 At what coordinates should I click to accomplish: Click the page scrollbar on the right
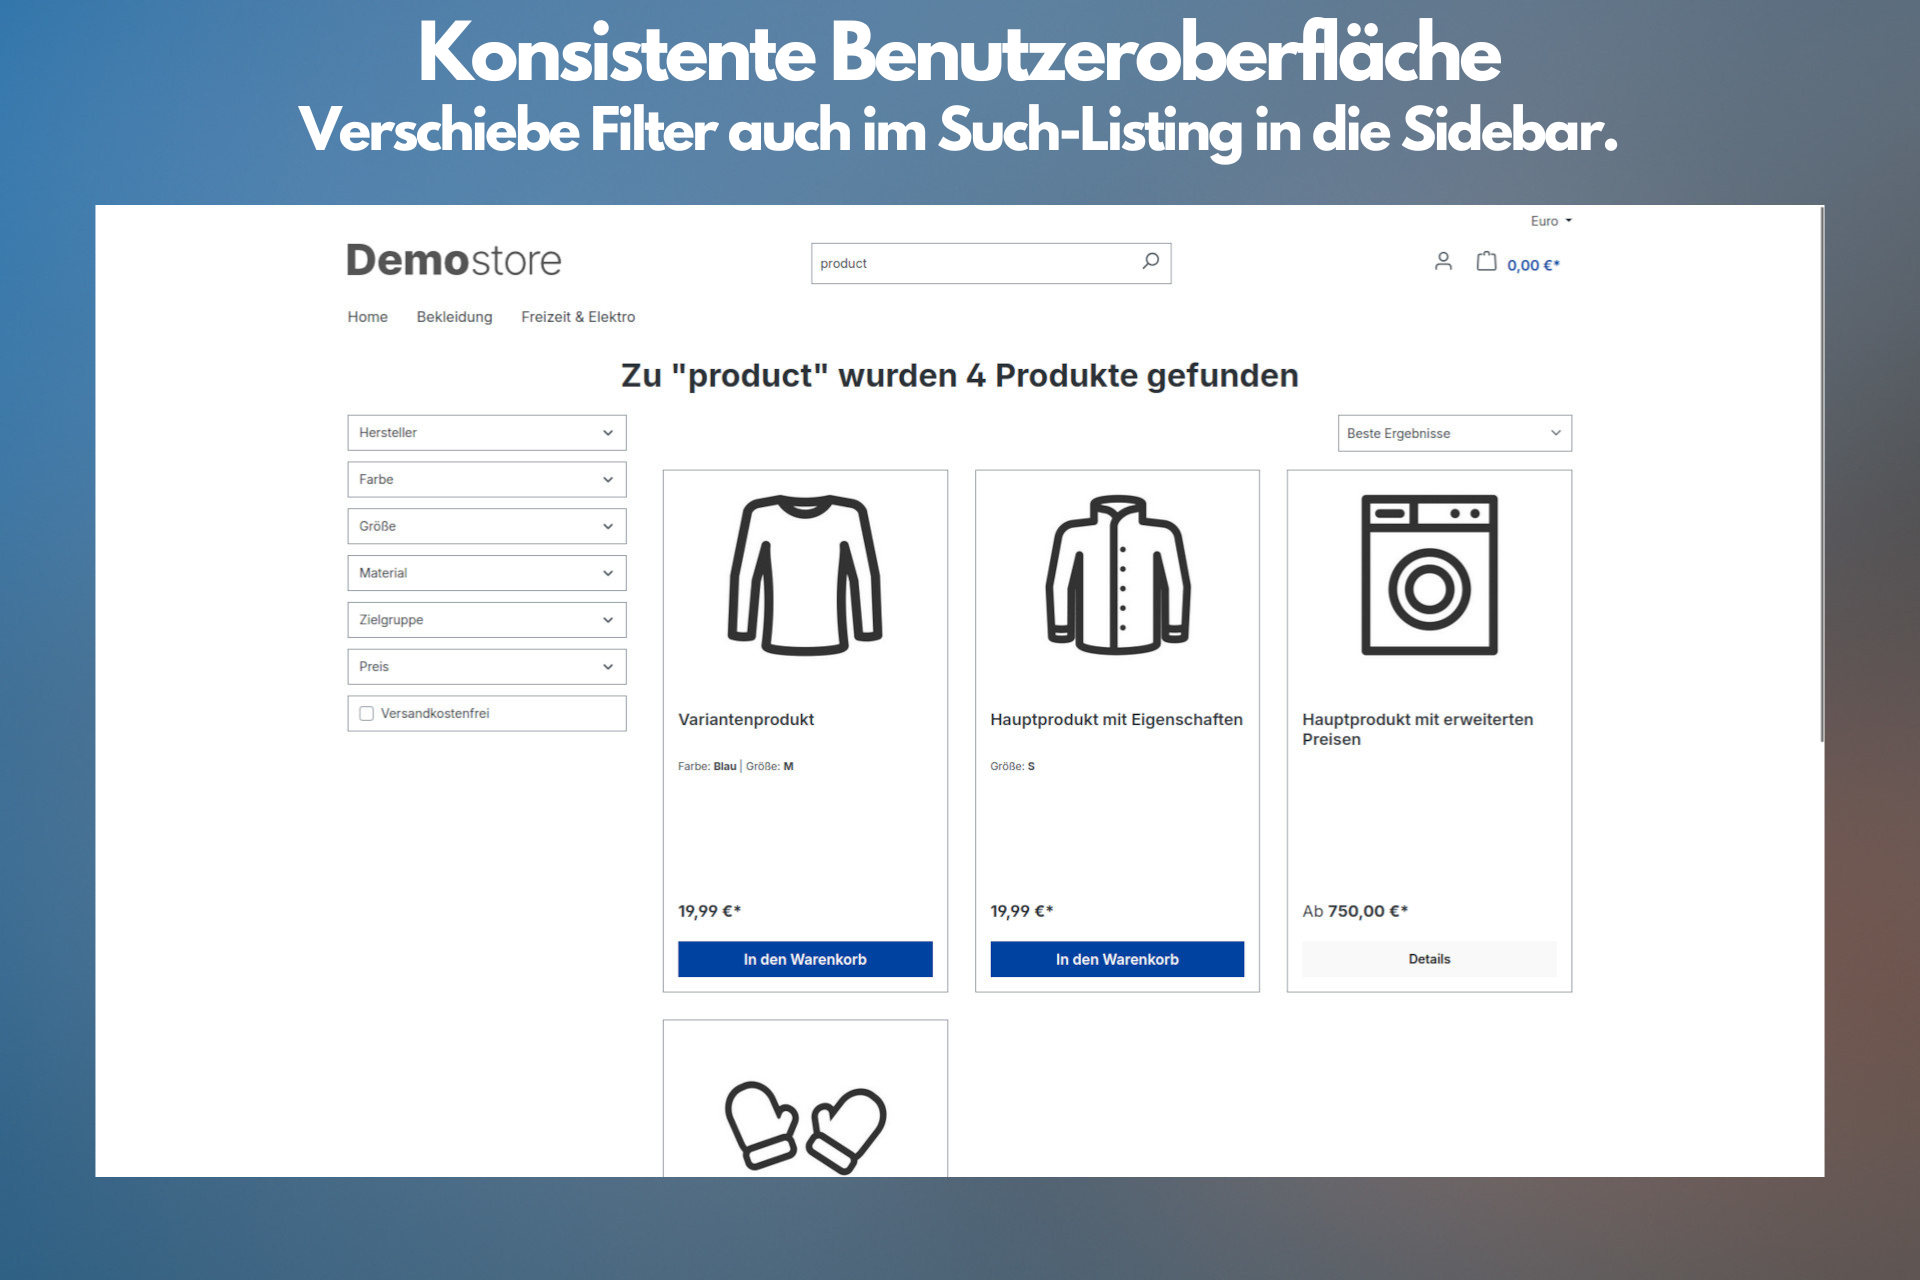[x=1822, y=475]
